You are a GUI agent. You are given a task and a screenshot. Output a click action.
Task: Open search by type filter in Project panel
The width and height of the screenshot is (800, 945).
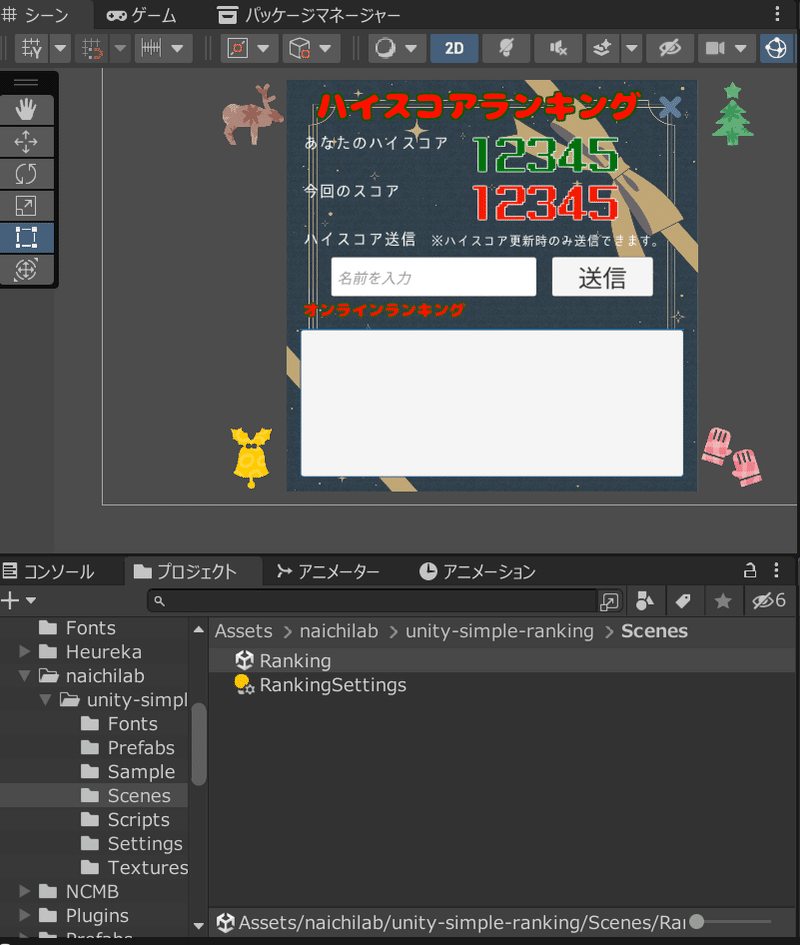tap(645, 601)
